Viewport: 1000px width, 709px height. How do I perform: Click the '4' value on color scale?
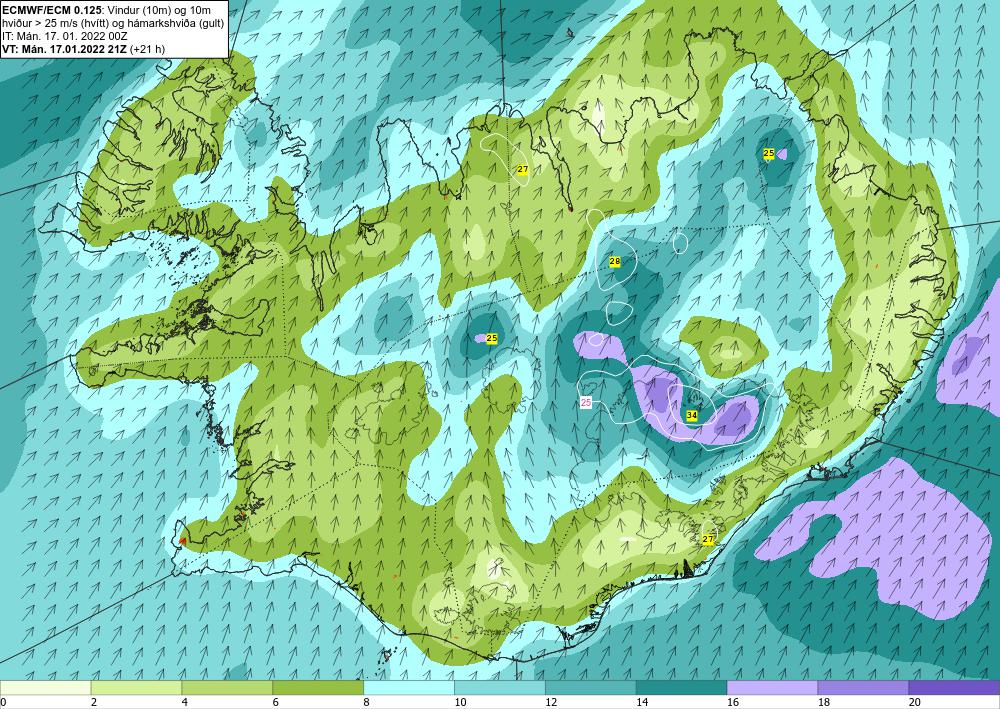[185, 703]
